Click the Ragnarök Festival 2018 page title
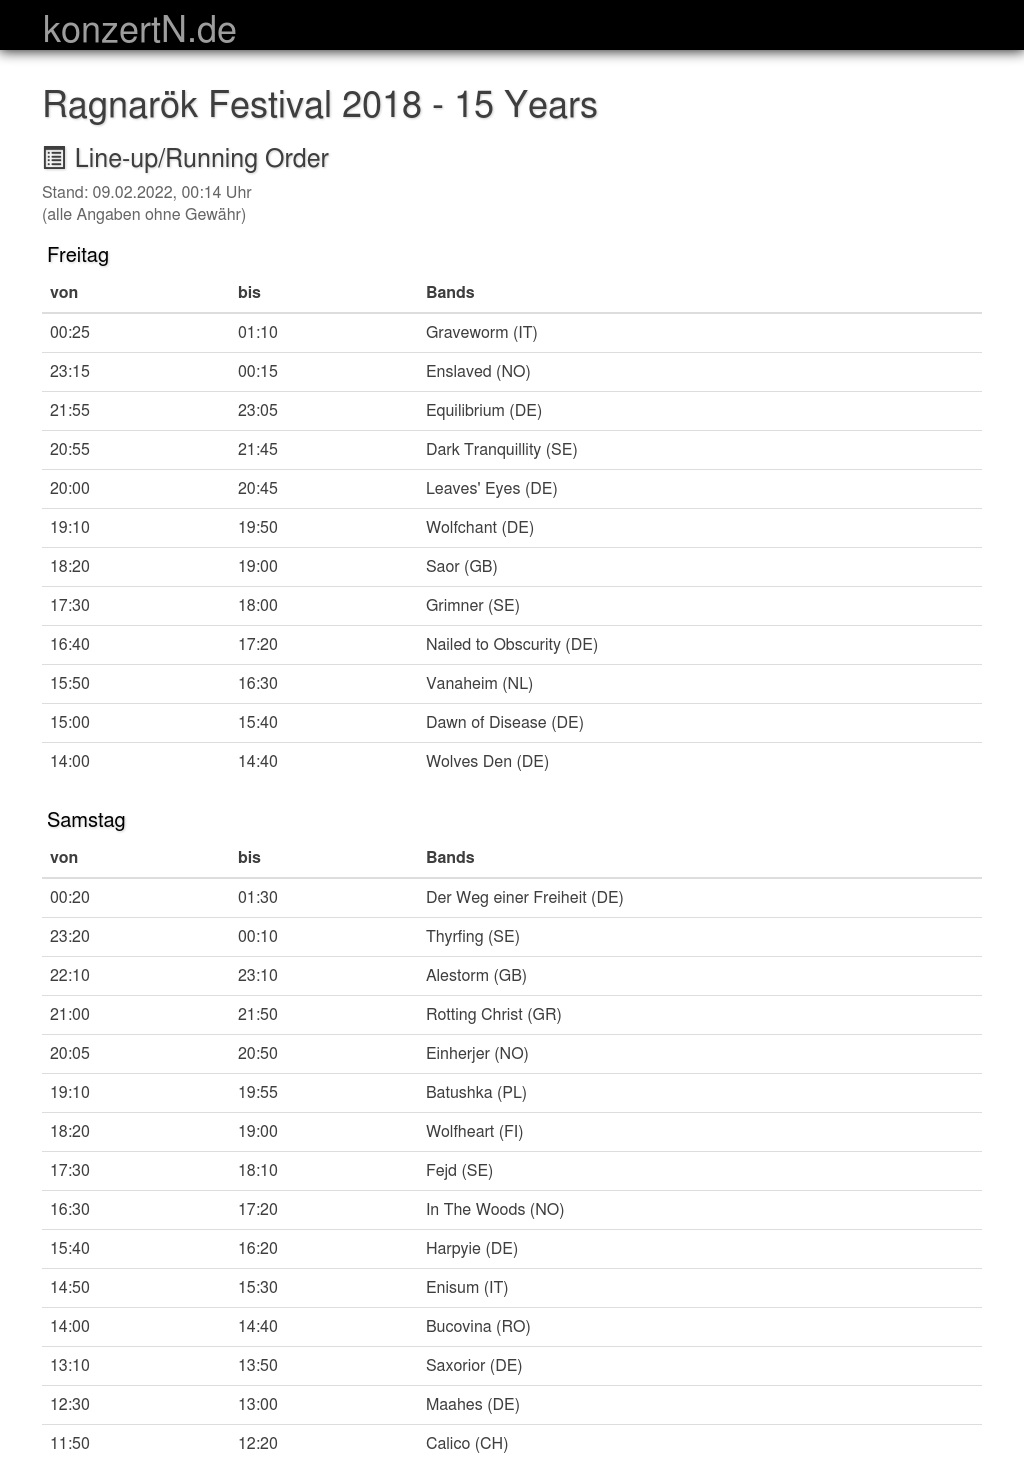Image resolution: width=1024 pixels, height=1483 pixels. 320,105
